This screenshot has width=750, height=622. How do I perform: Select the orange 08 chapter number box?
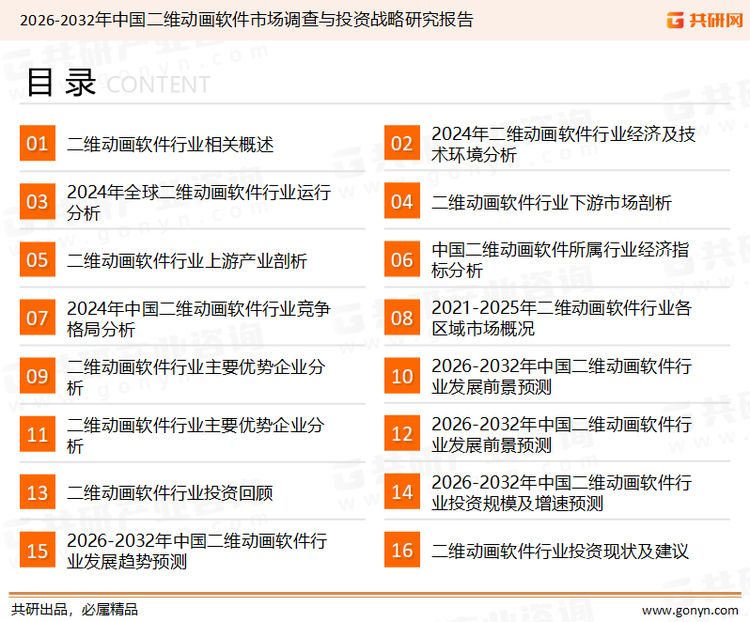[402, 318]
